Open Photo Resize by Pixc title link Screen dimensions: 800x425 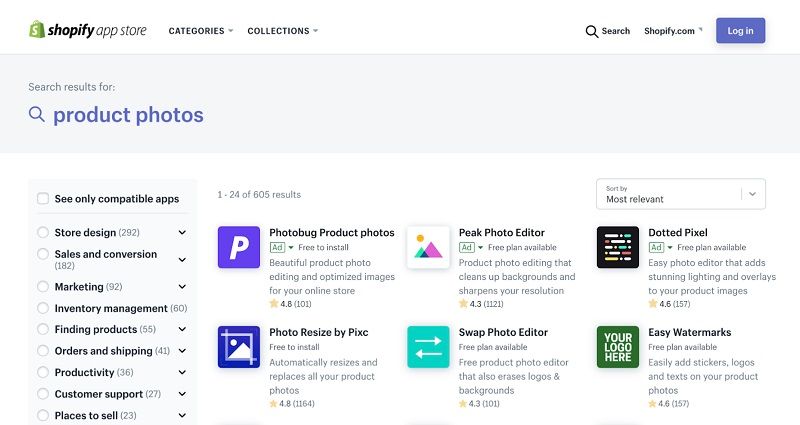tap(319, 332)
